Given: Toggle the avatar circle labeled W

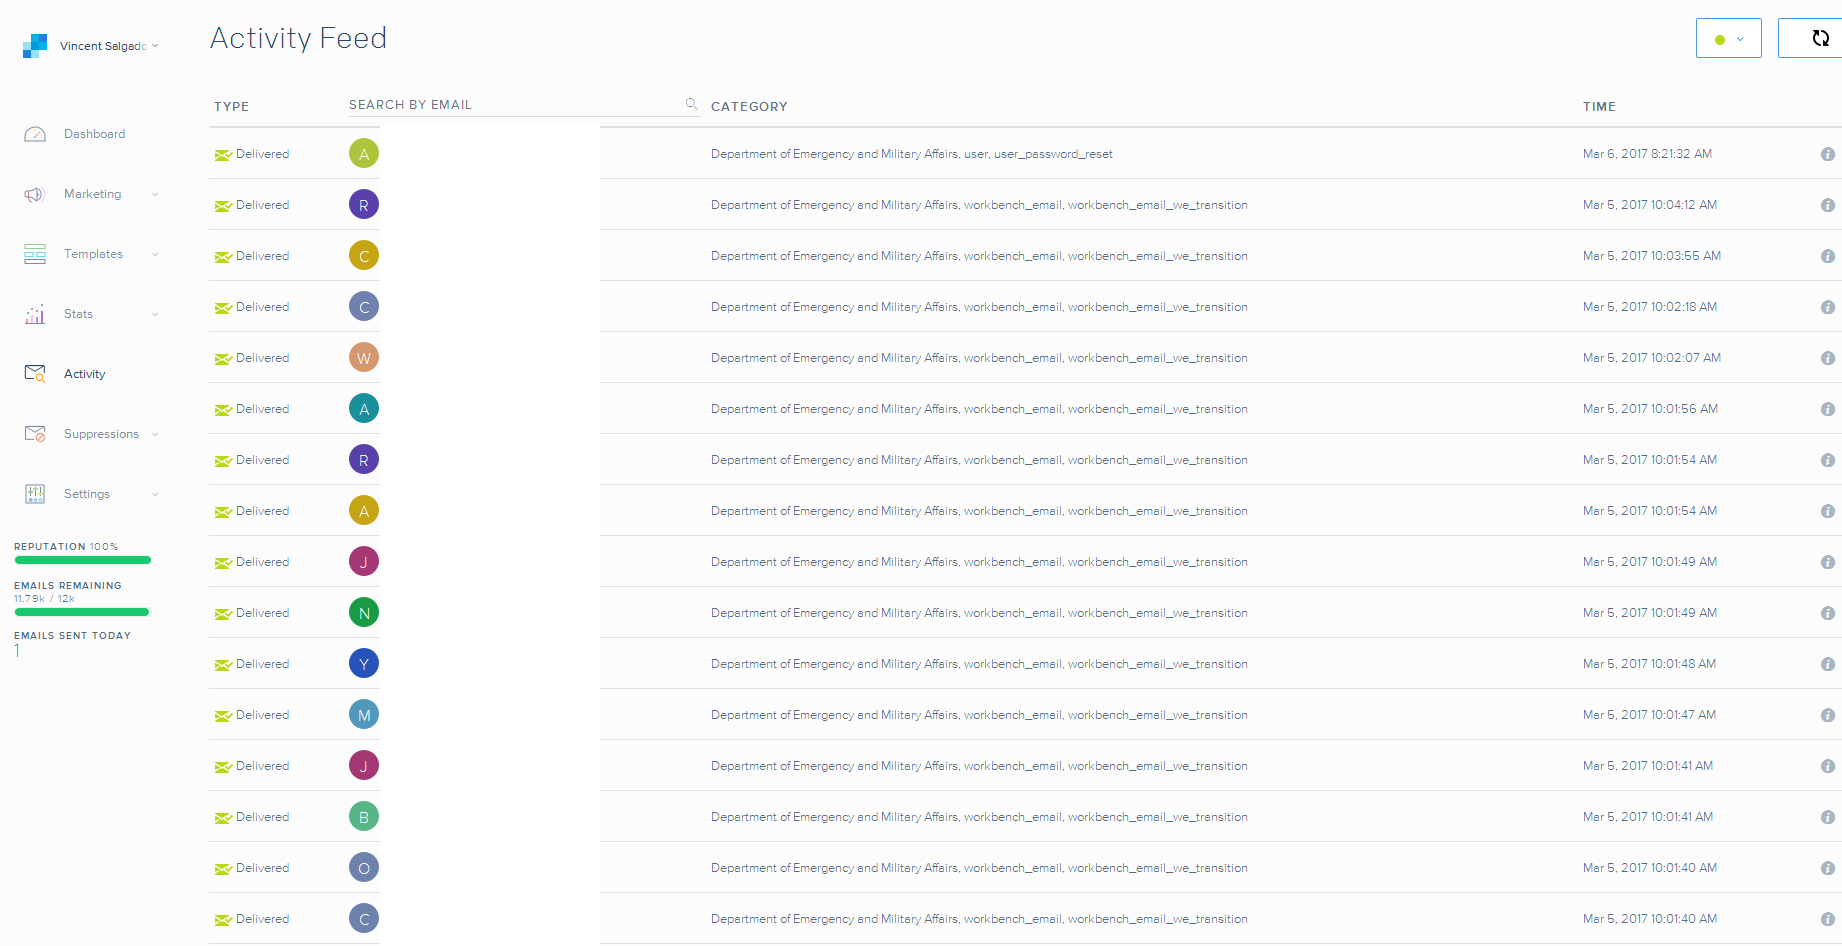Looking at the screenshot, I should [363, 357].
